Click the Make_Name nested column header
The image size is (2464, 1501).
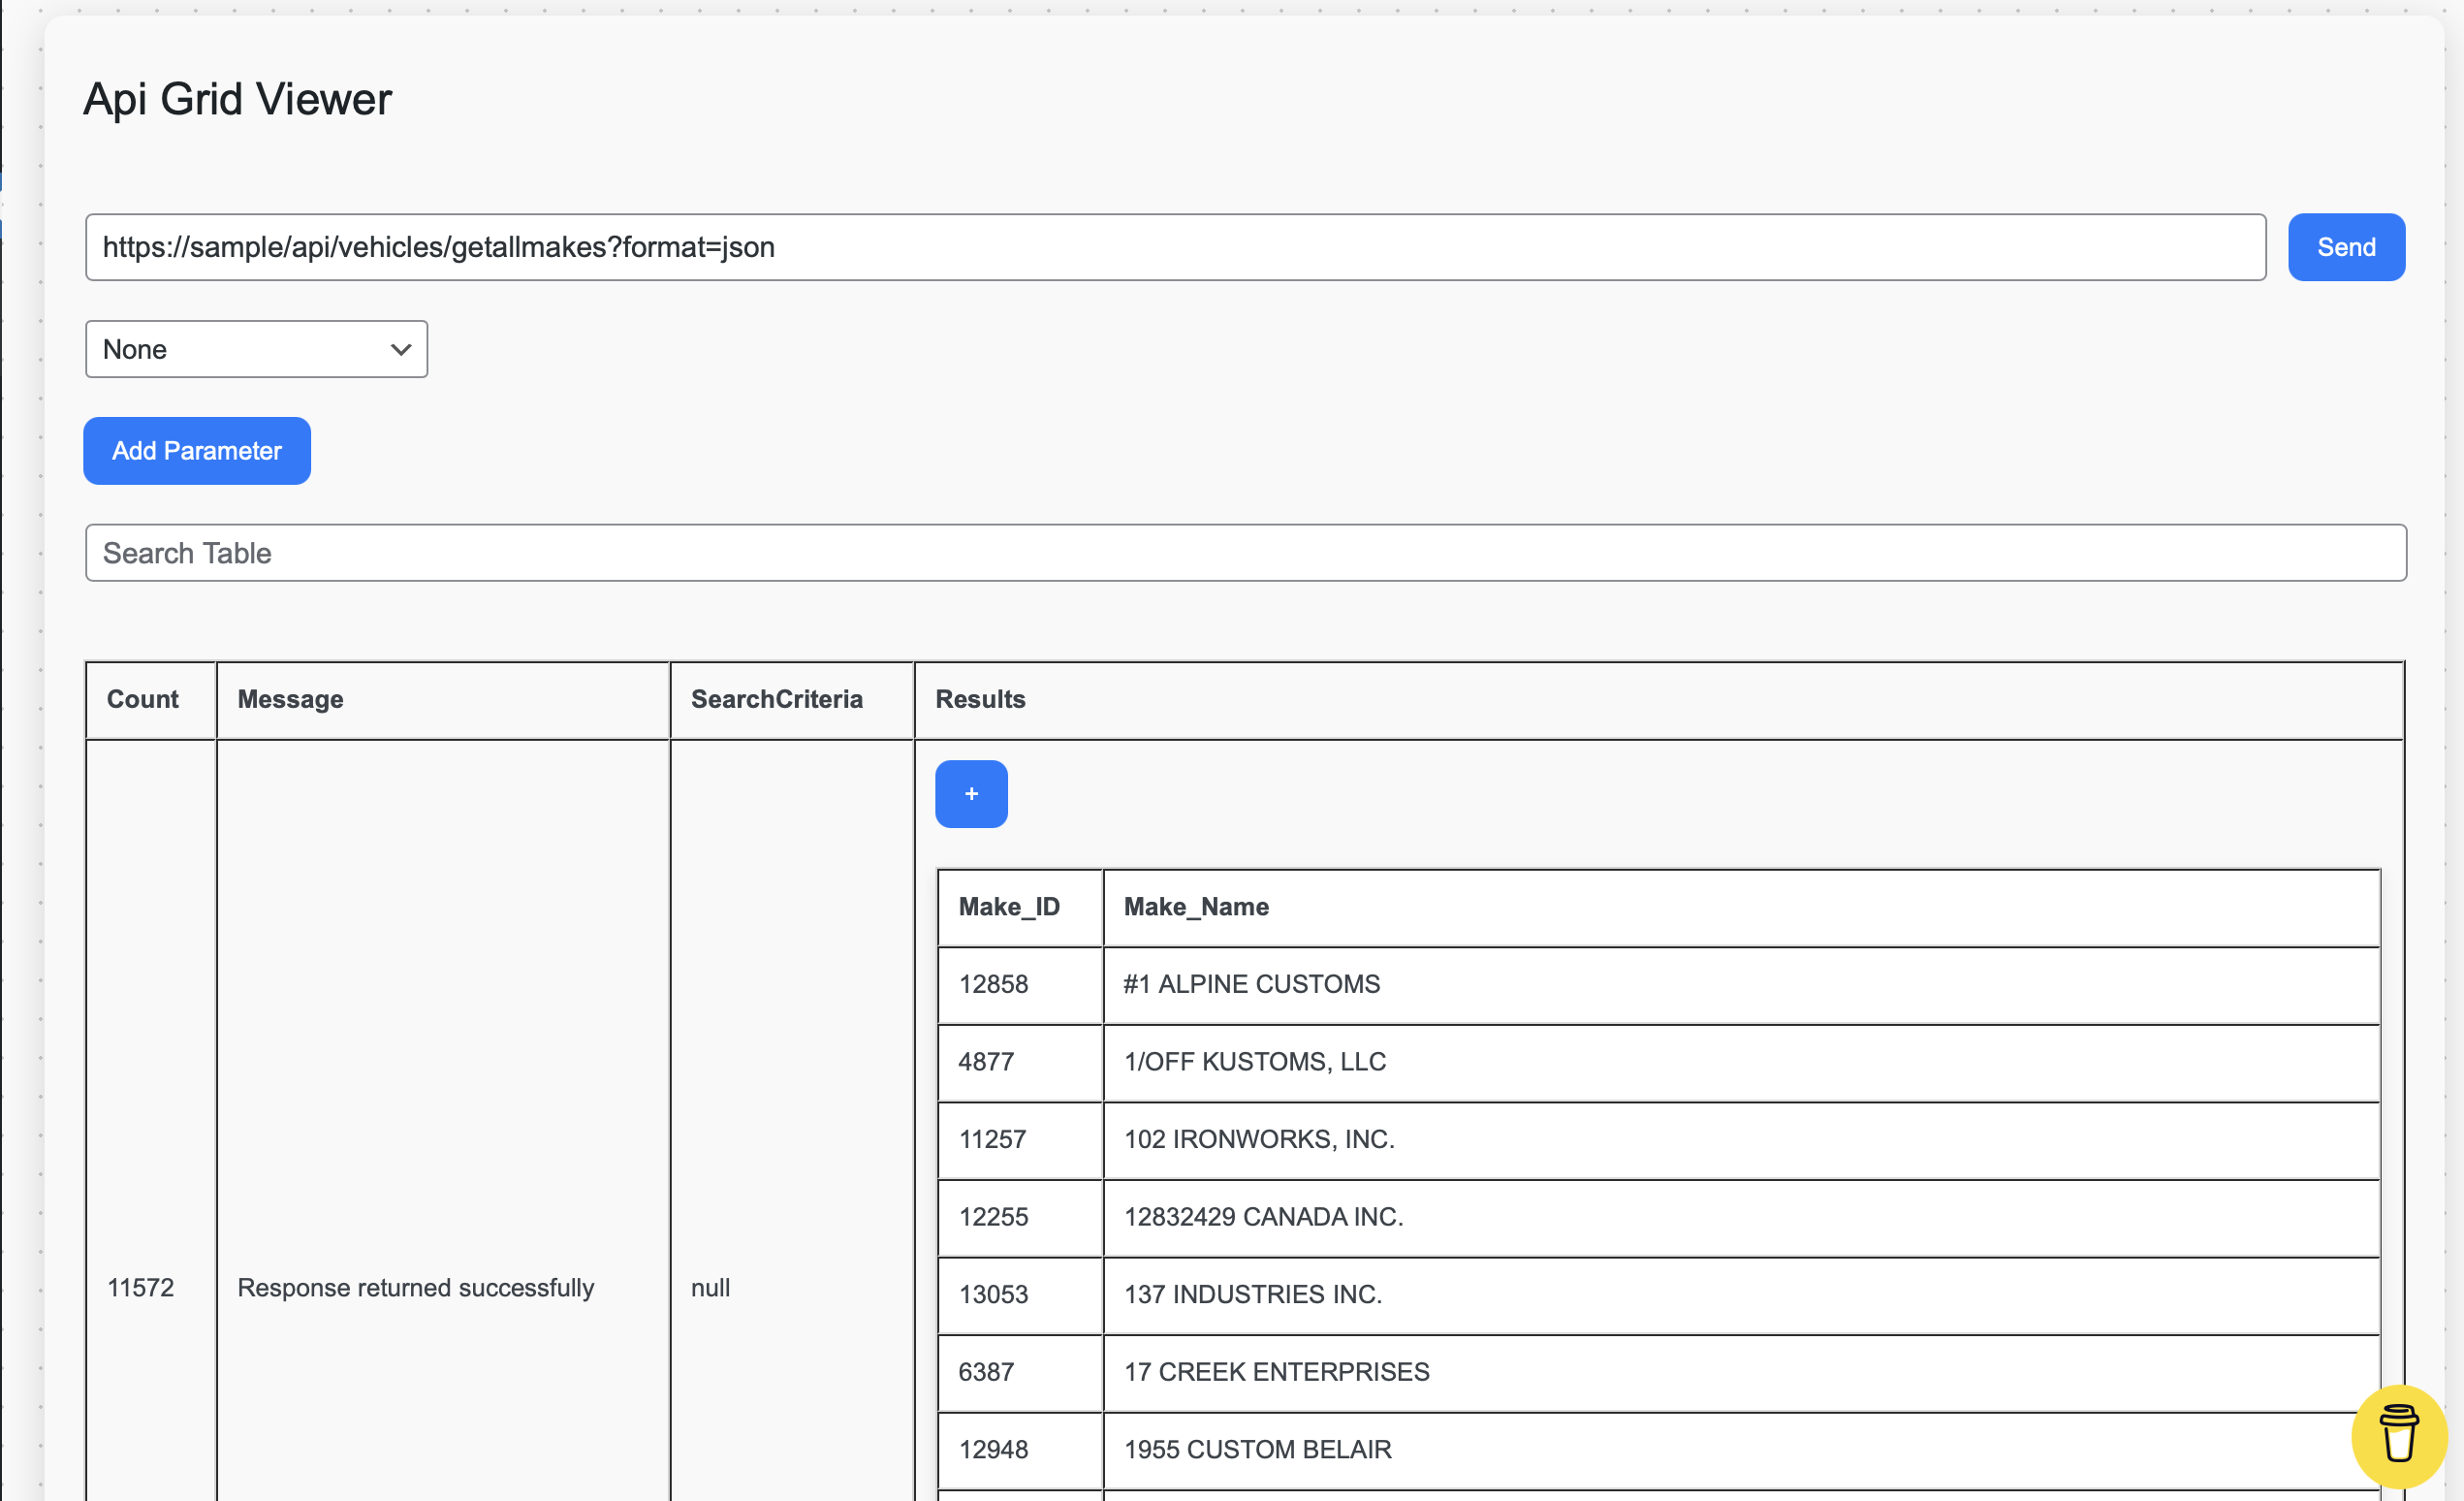[1196, 907]
